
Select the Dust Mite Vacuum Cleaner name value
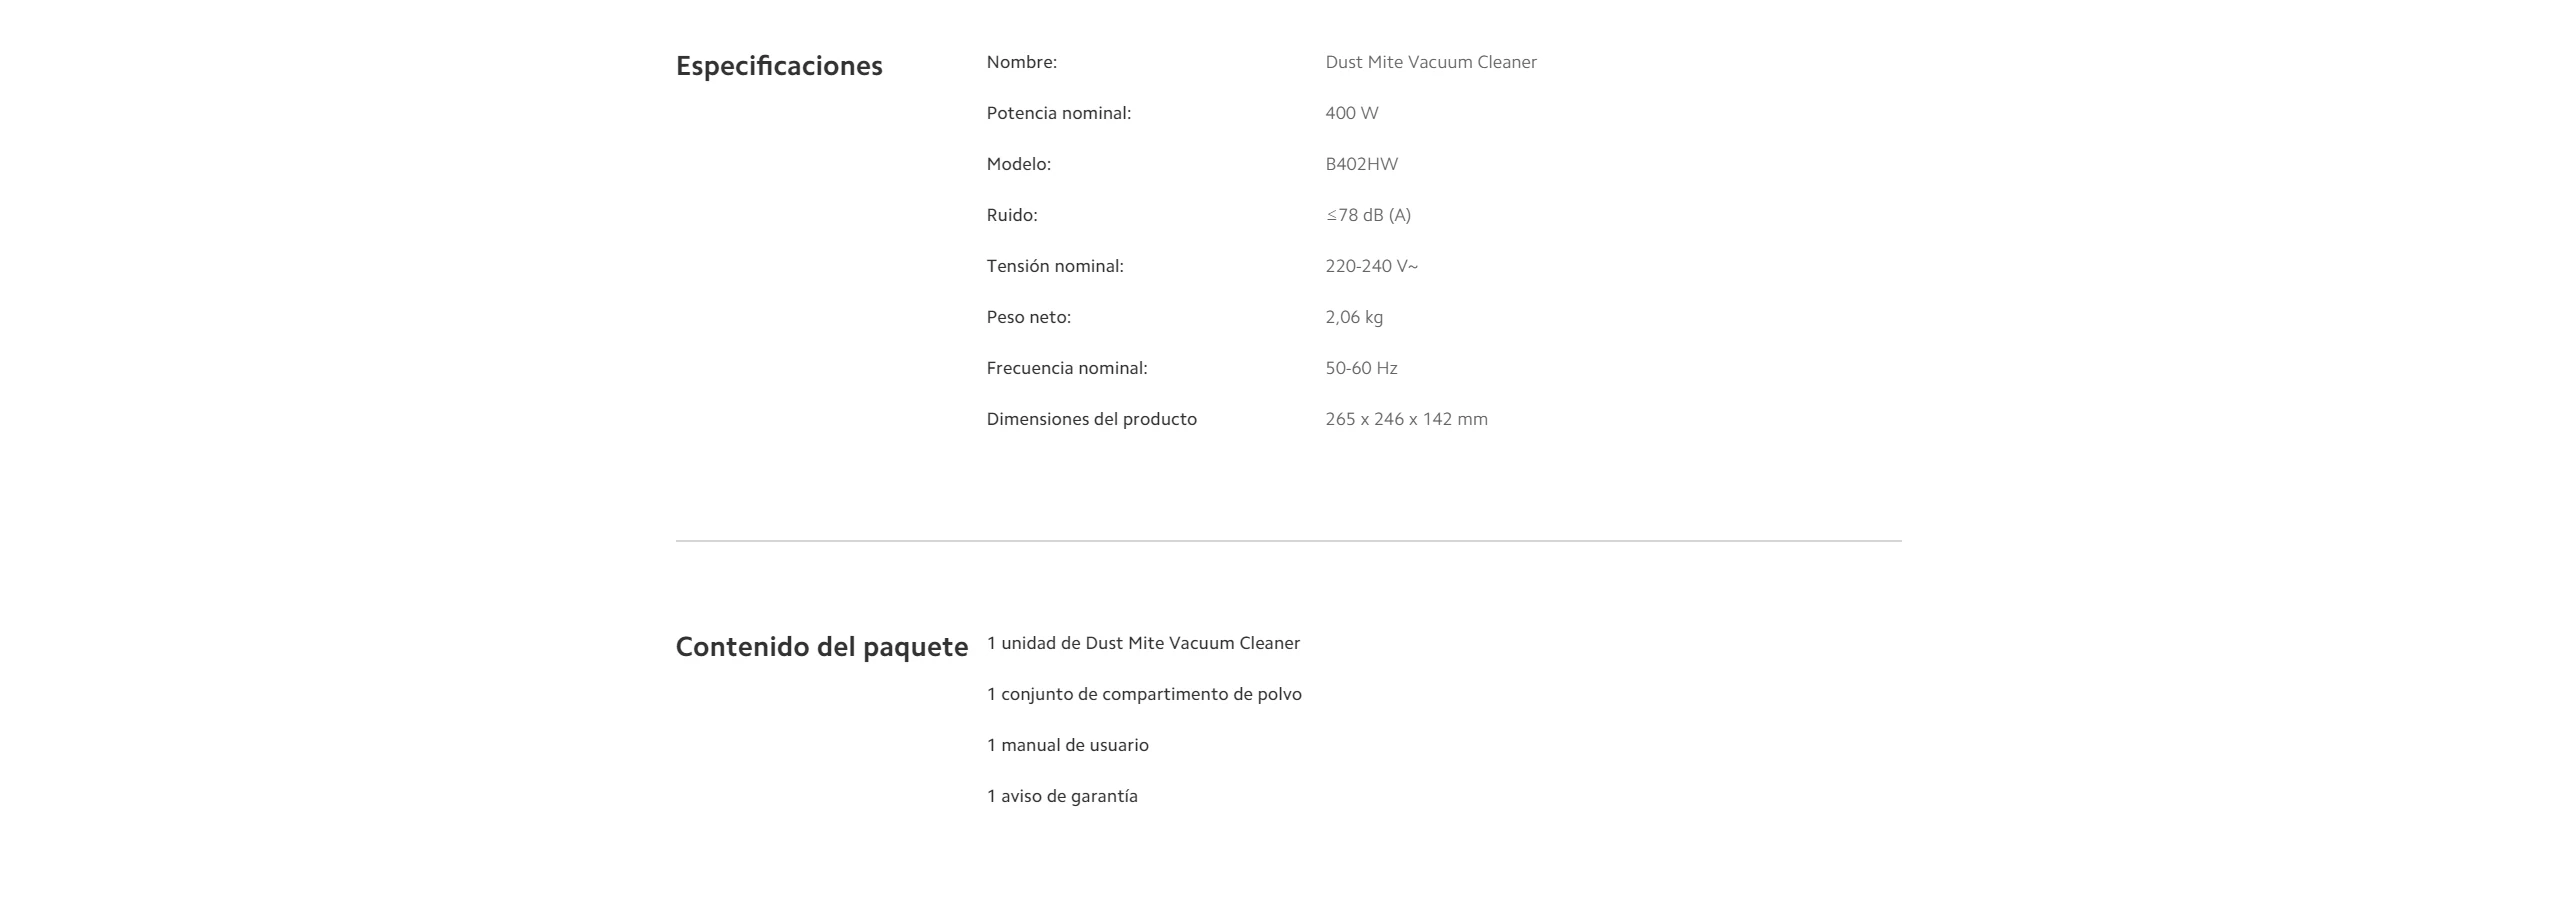point(1430,62)
